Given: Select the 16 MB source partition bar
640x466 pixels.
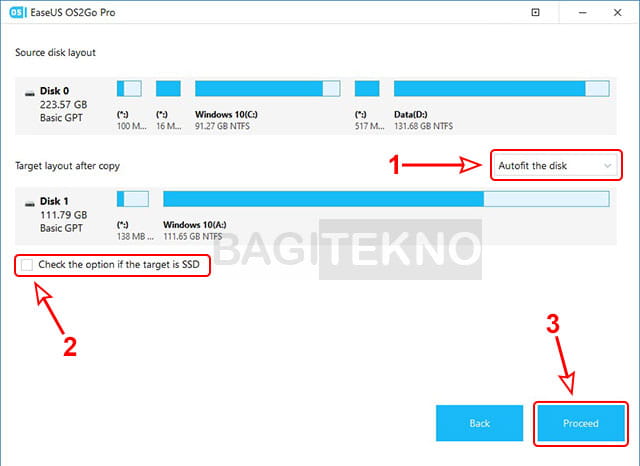Looking at the screenshot, I should 168,89.
